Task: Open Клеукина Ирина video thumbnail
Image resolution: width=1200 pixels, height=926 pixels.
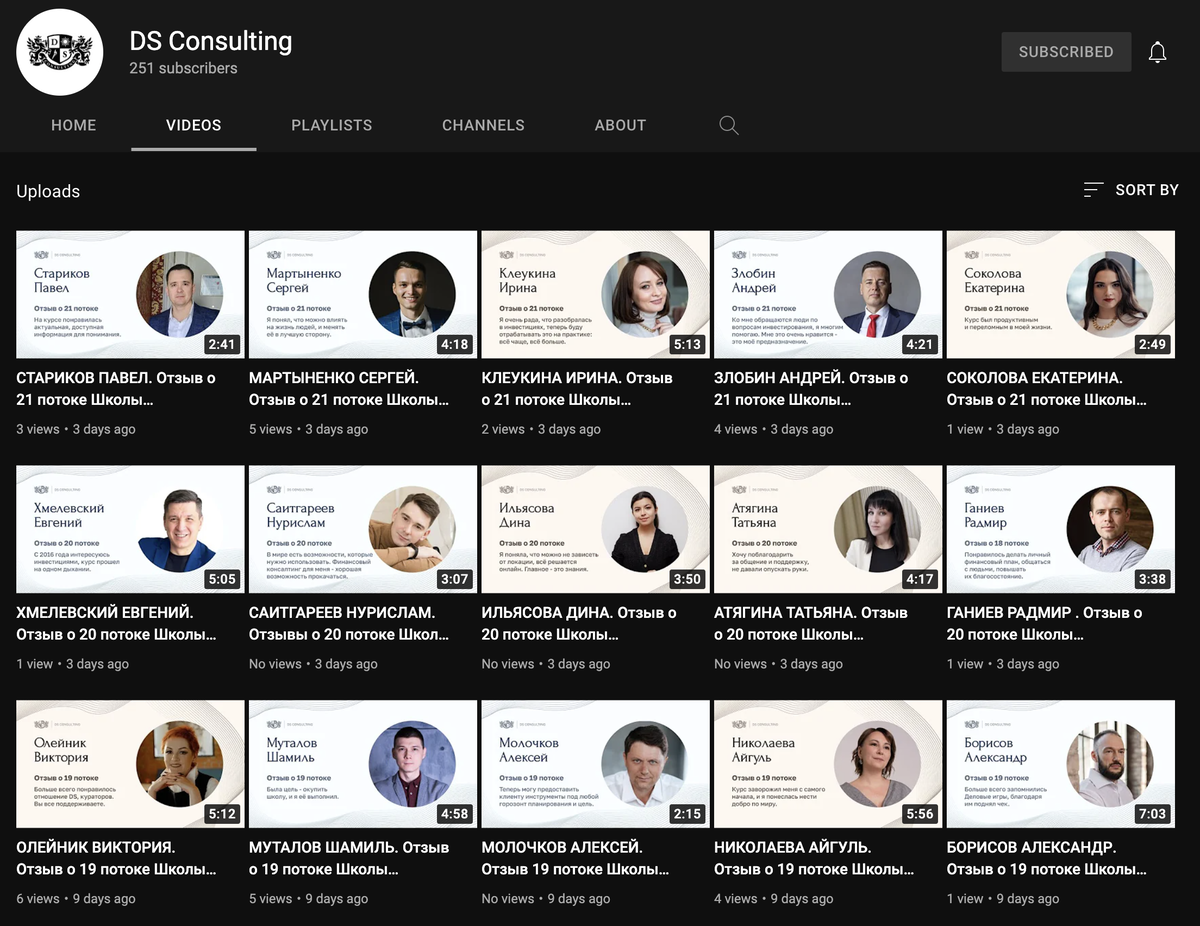Action: coord(596,295)
